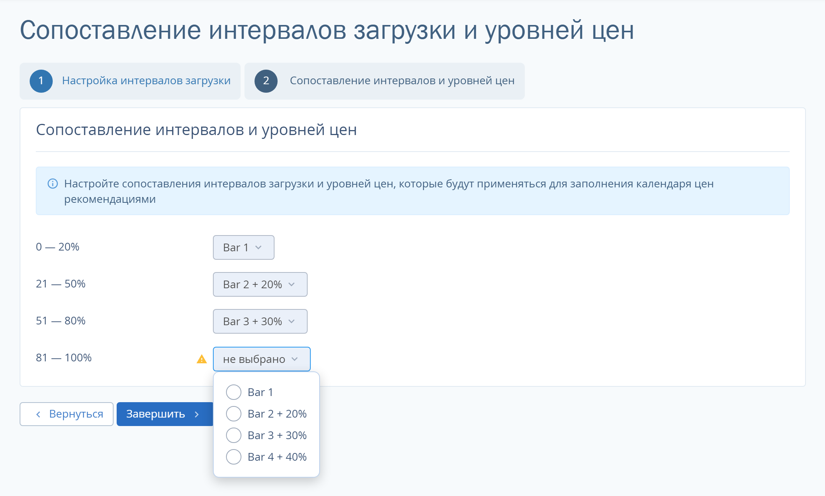Switch to the 'Настройка интервалов загрузки' step tab
The width and height of the screenshot is (825, 496).
click(130, 81)
